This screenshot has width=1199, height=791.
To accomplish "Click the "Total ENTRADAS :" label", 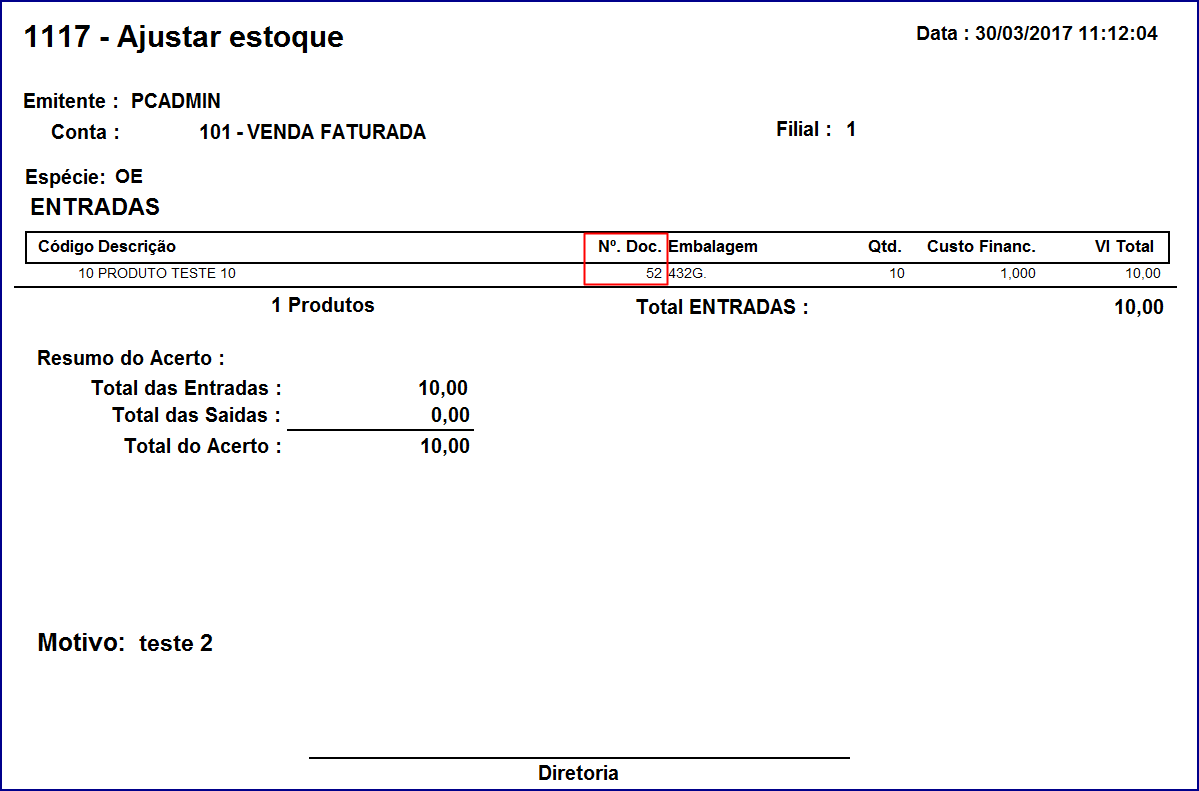I will (x=722, y=308).
